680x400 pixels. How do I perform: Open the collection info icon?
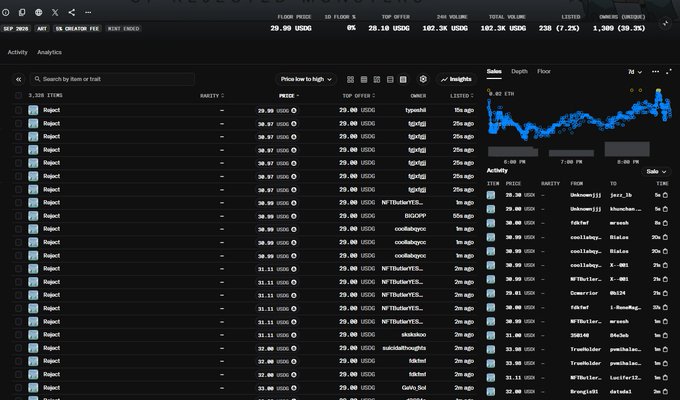(6, 13)
